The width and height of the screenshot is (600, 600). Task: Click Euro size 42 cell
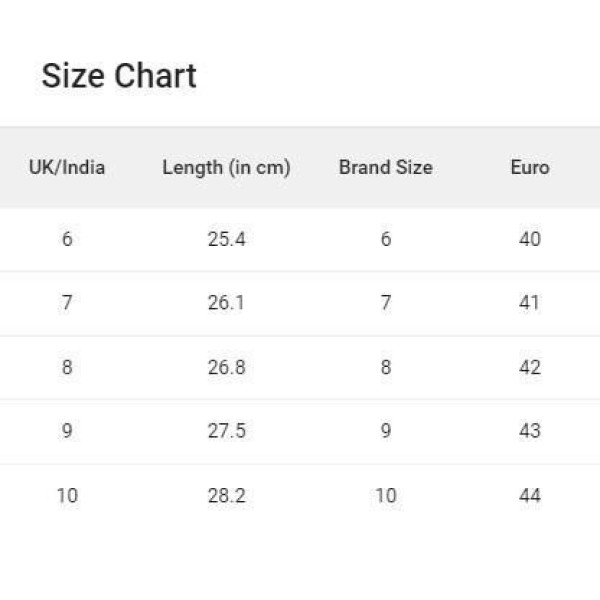click(530, 367)
